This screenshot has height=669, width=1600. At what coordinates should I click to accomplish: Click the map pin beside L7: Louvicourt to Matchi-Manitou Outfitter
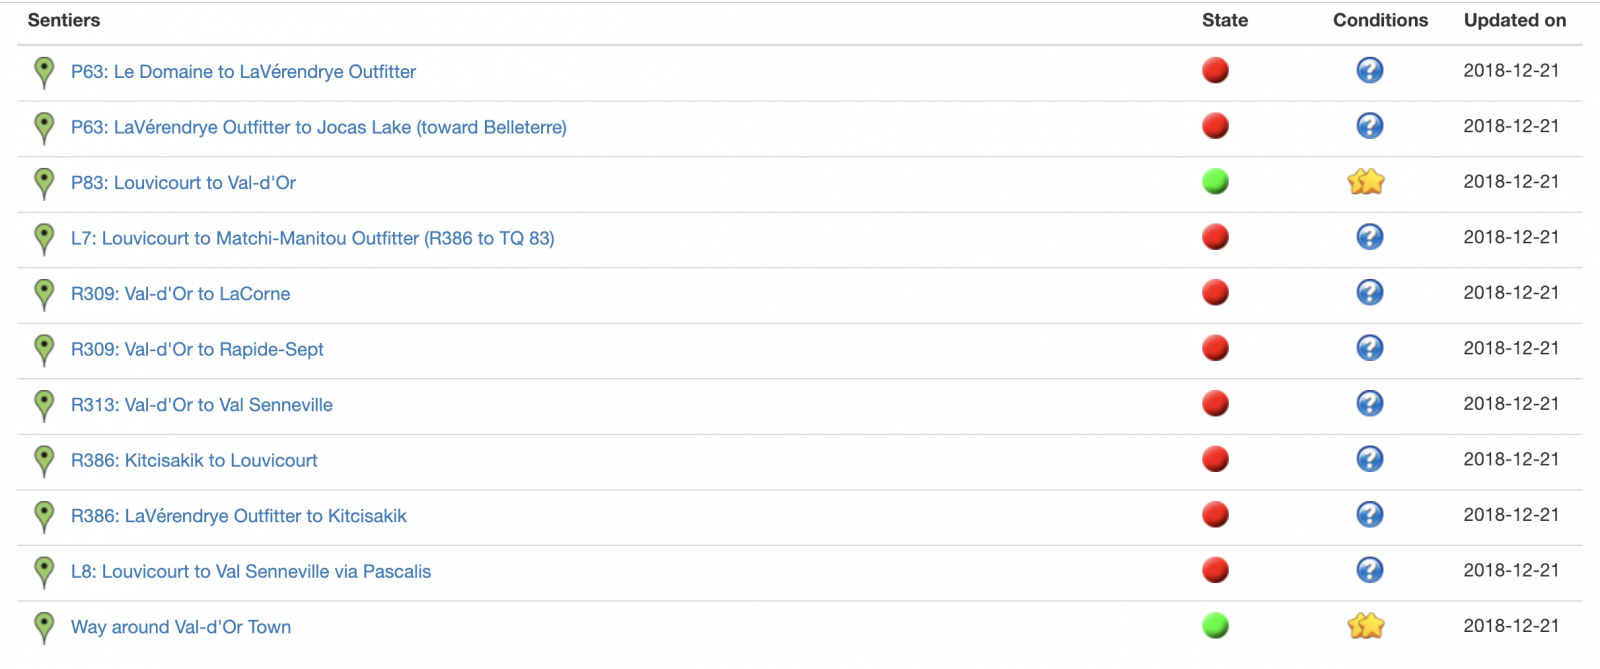tap(43, 240)
